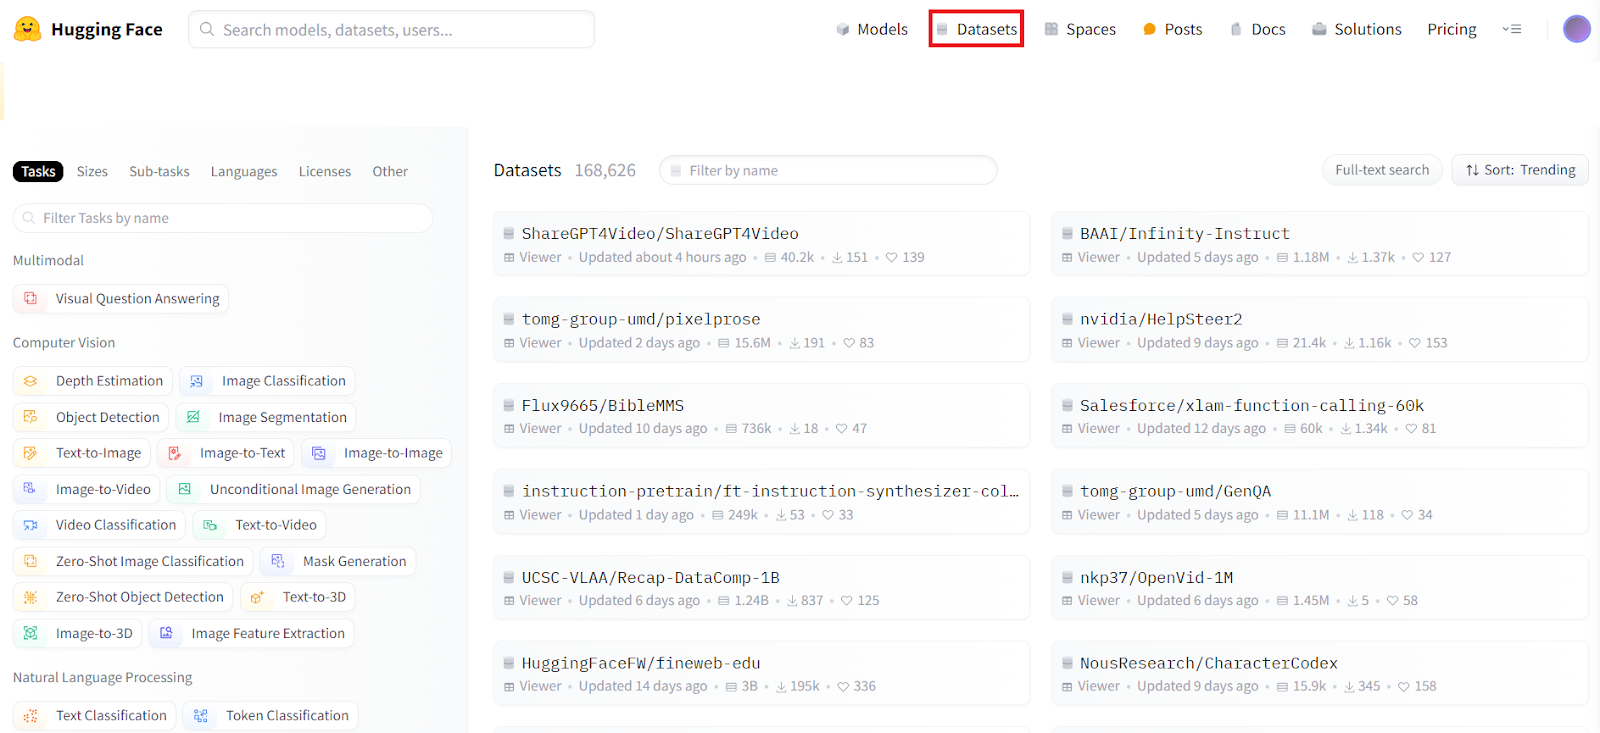
Task: Switch to the Sub-tasks filter tab
Action: 159,171
